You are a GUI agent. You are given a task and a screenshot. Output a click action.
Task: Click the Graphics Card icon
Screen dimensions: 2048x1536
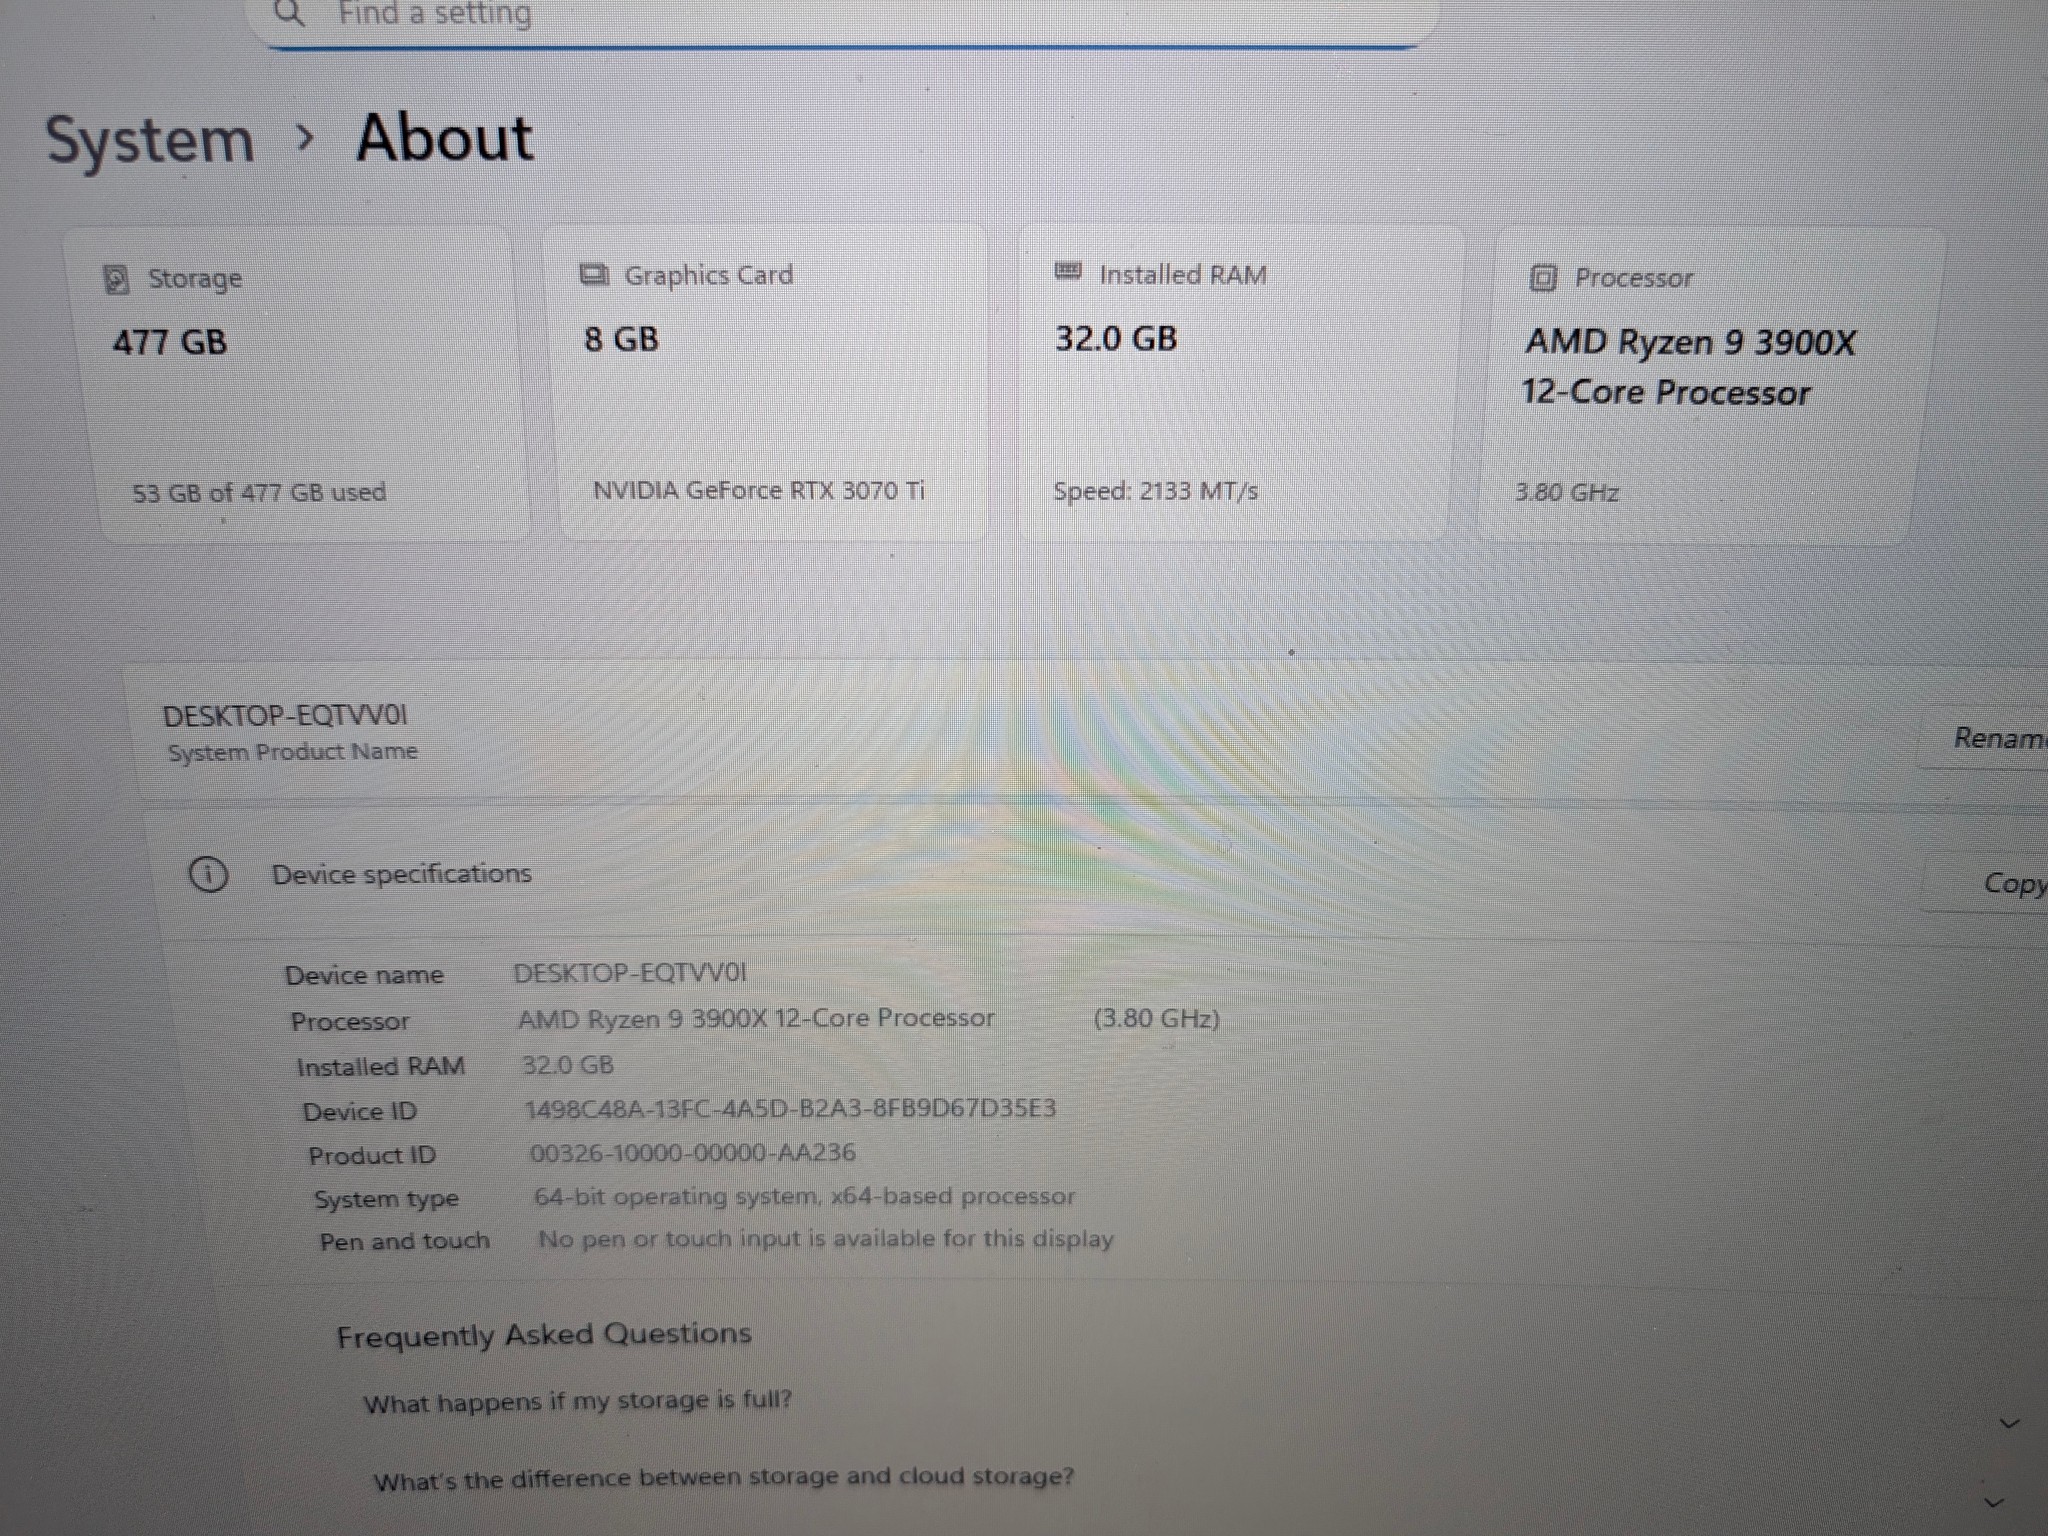click(594, 275)
